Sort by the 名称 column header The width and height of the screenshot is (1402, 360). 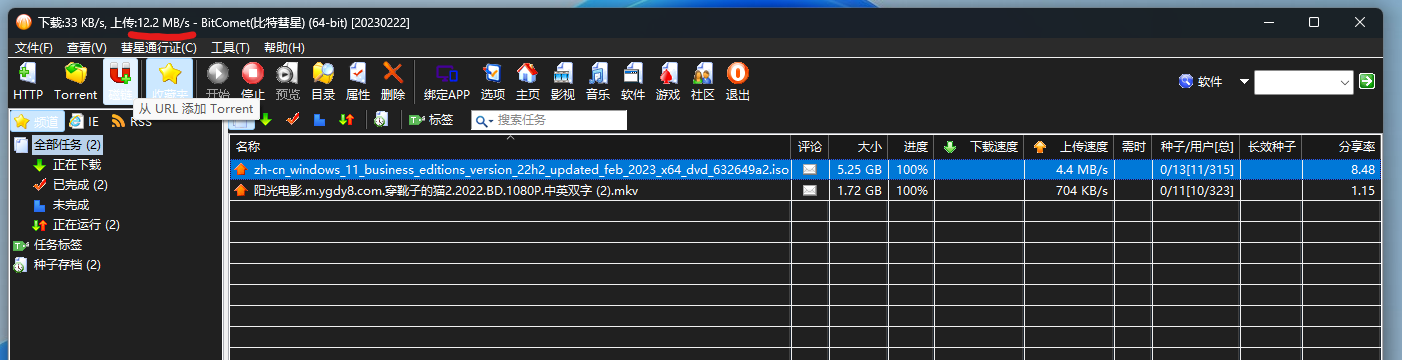pyautogui.click(x=511, y=147)
